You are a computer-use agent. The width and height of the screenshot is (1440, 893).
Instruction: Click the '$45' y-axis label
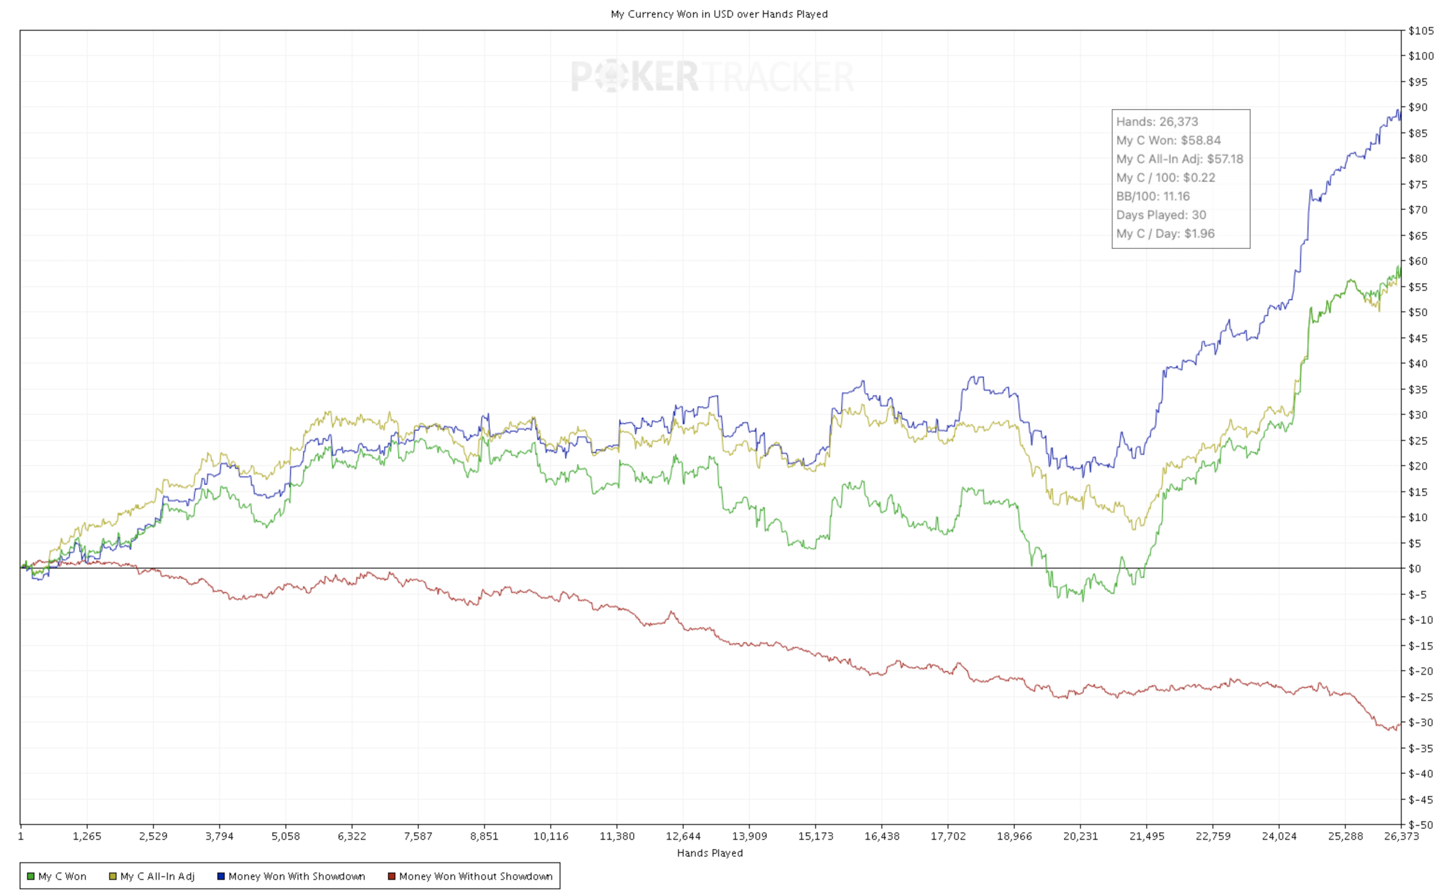[1418, 338]
